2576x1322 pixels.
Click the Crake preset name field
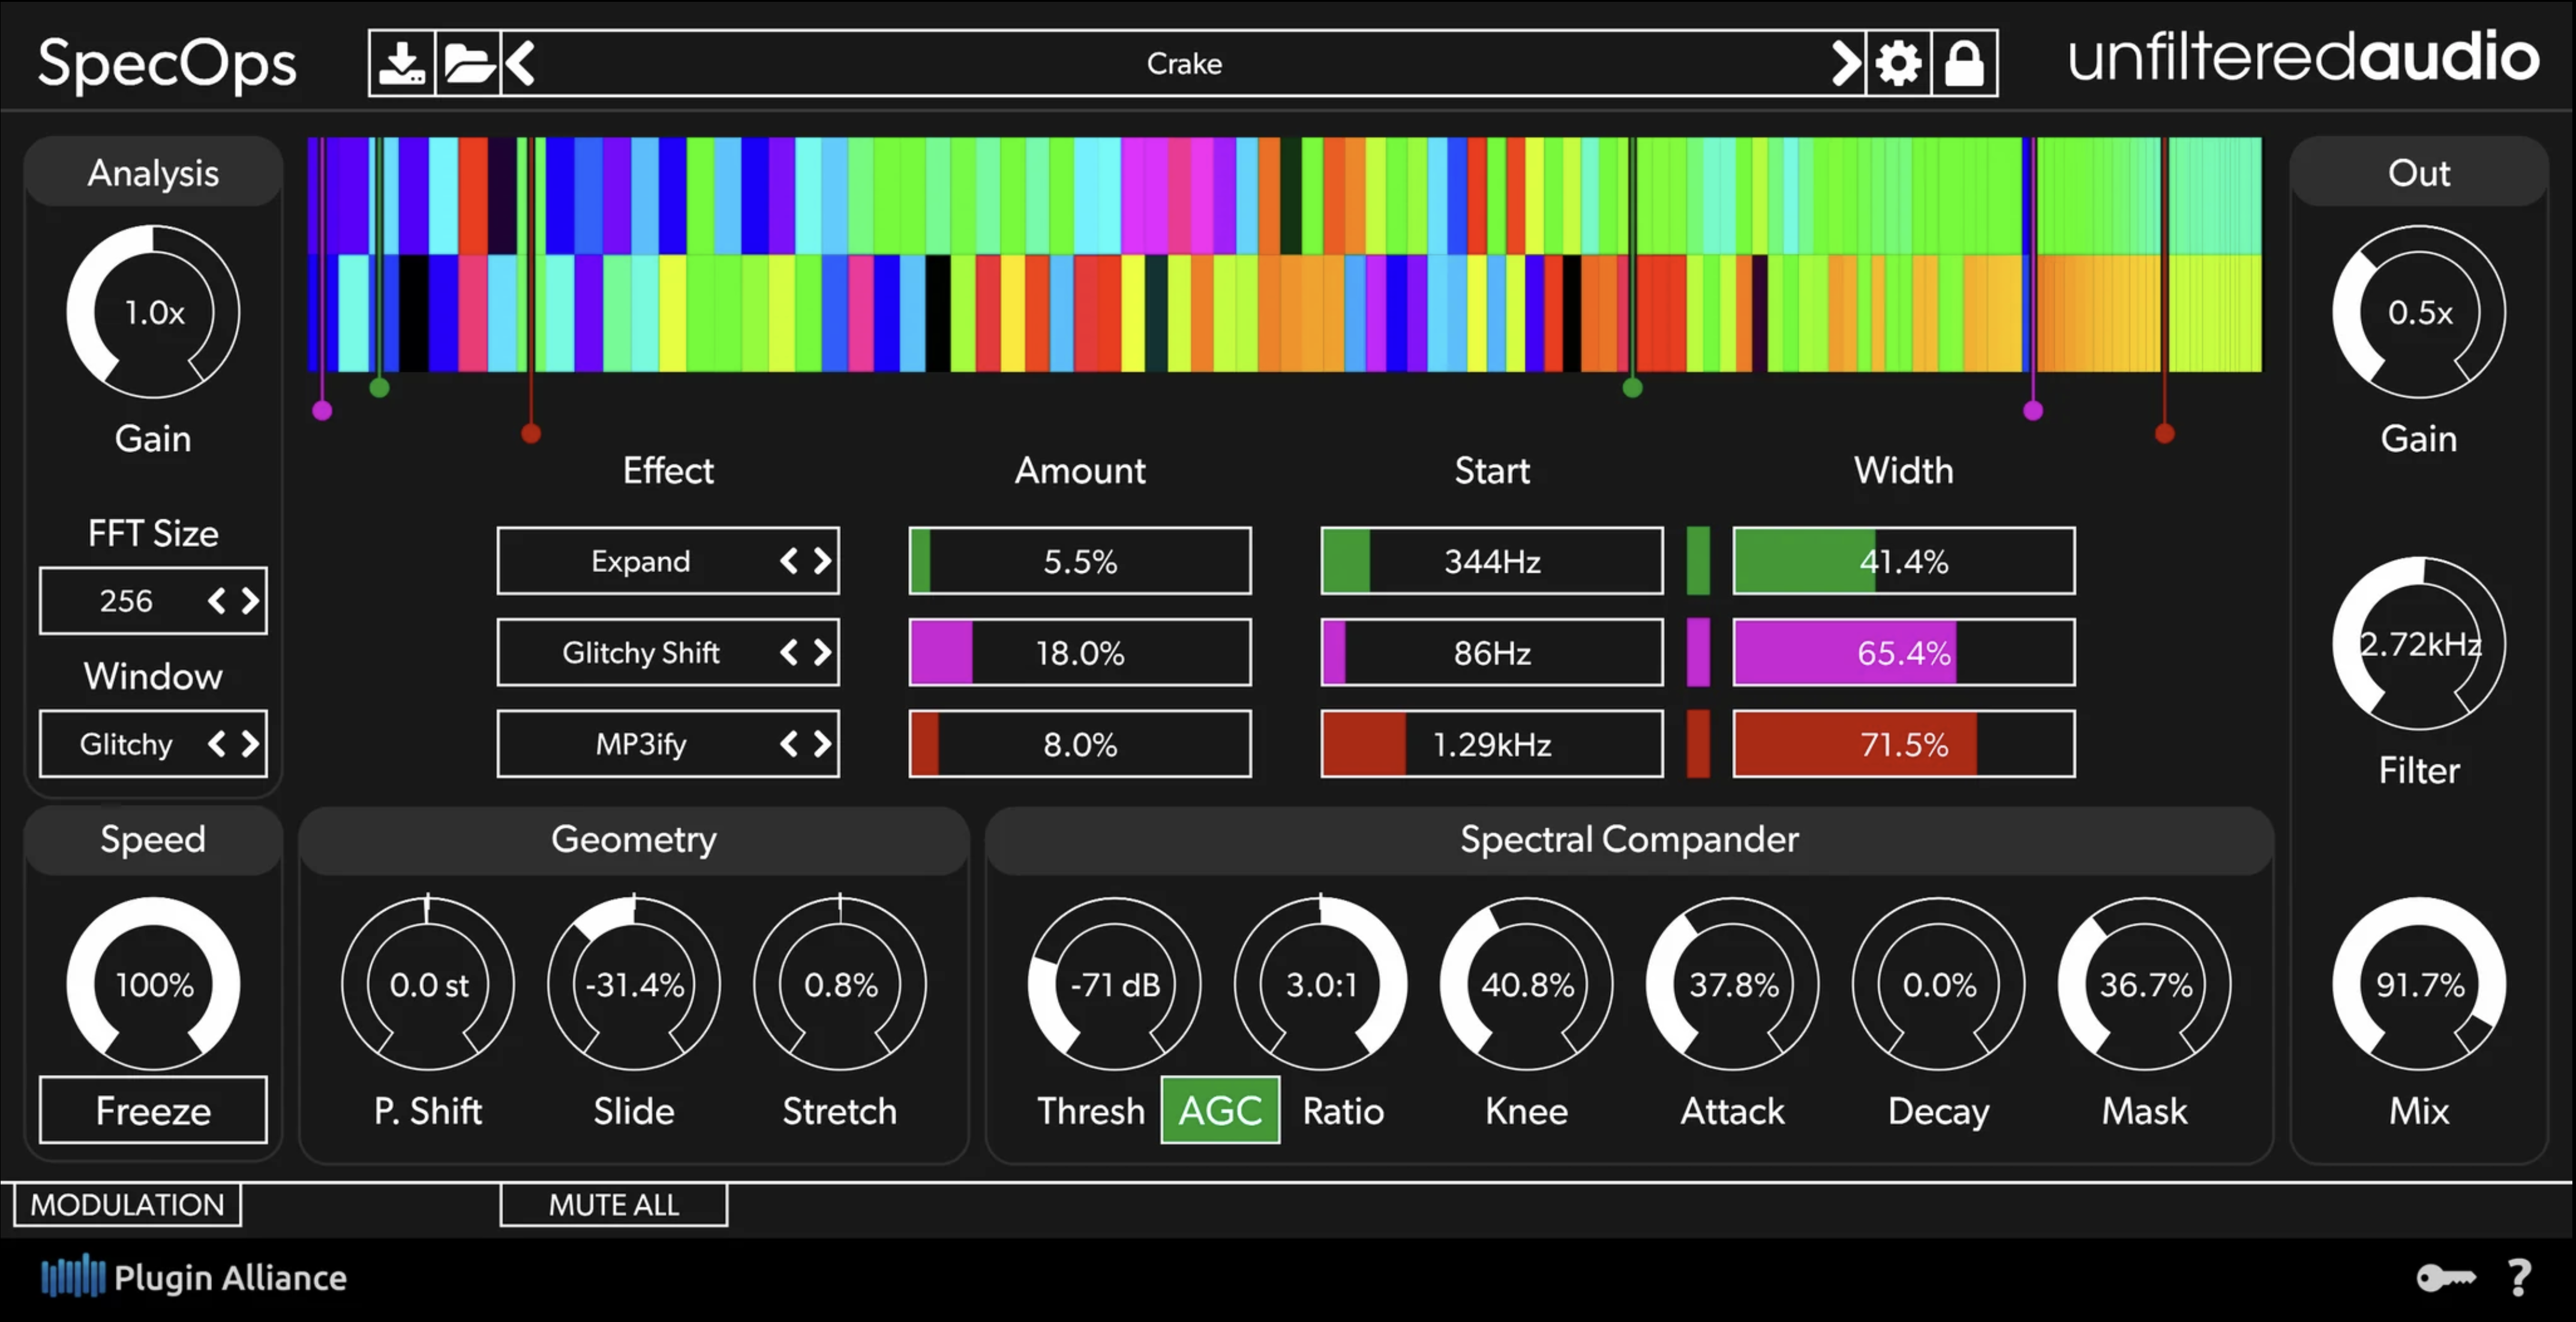(x=1184, y=63)
